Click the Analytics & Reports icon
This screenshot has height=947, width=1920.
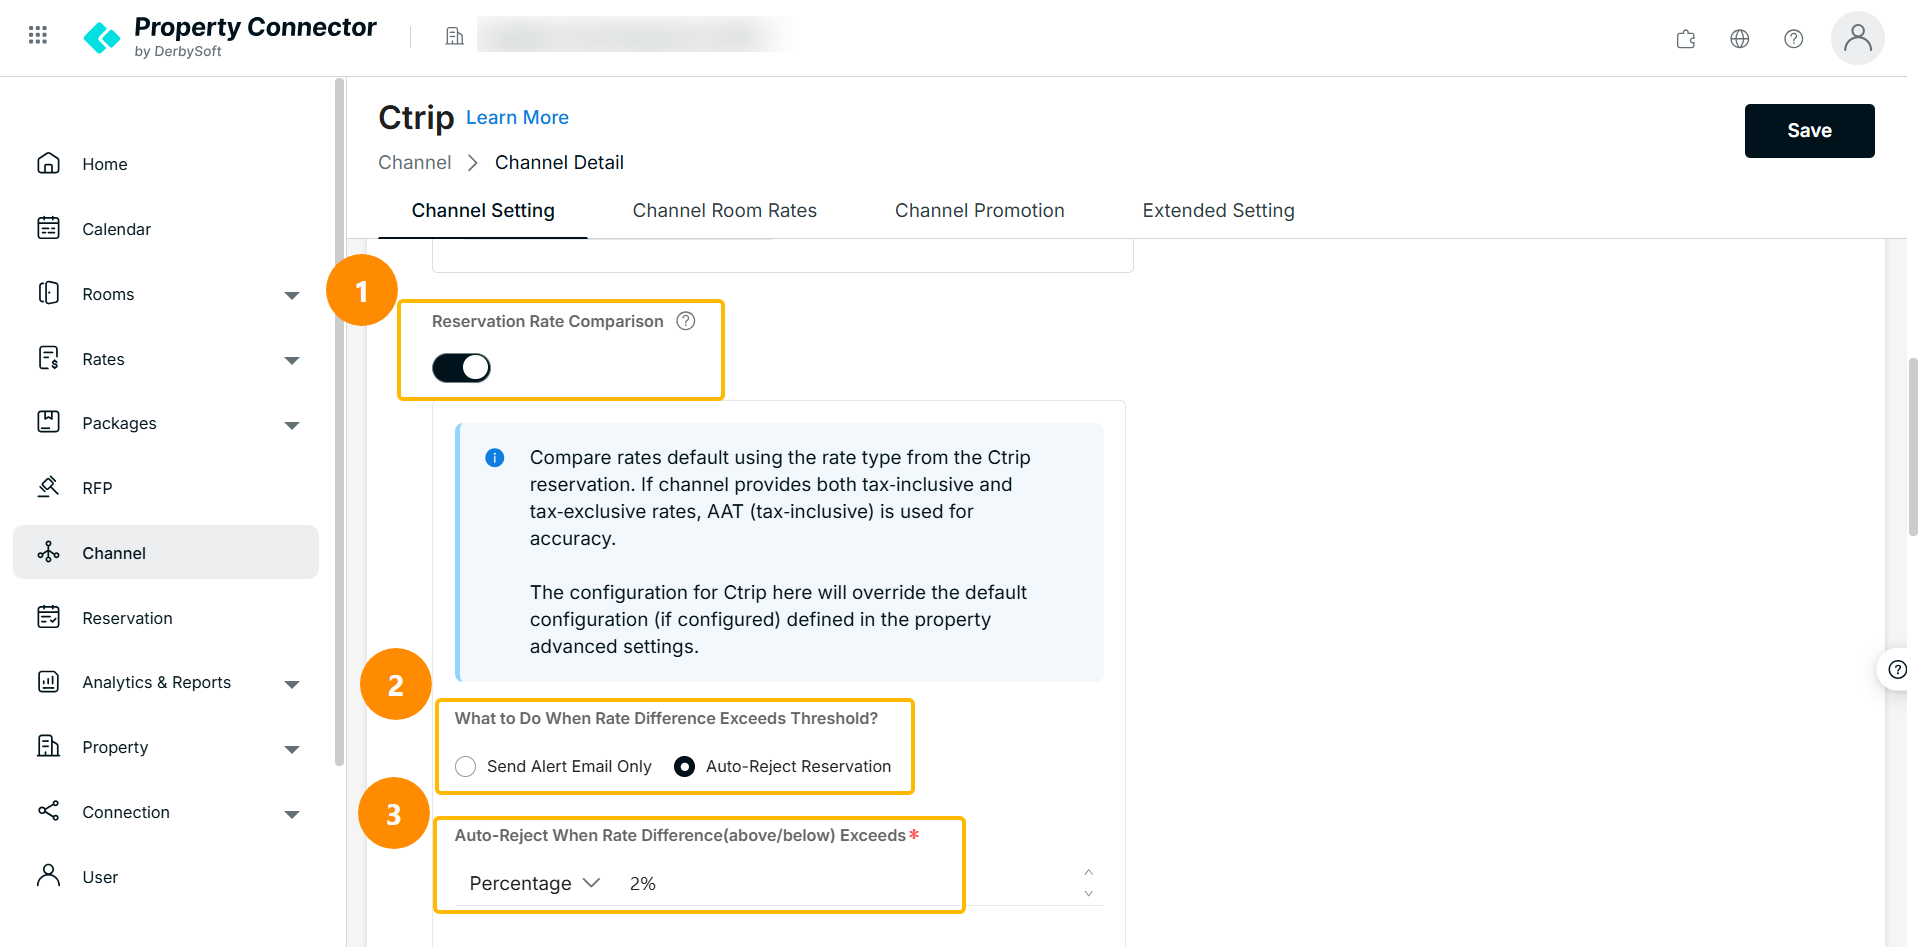tap(48, 681)
